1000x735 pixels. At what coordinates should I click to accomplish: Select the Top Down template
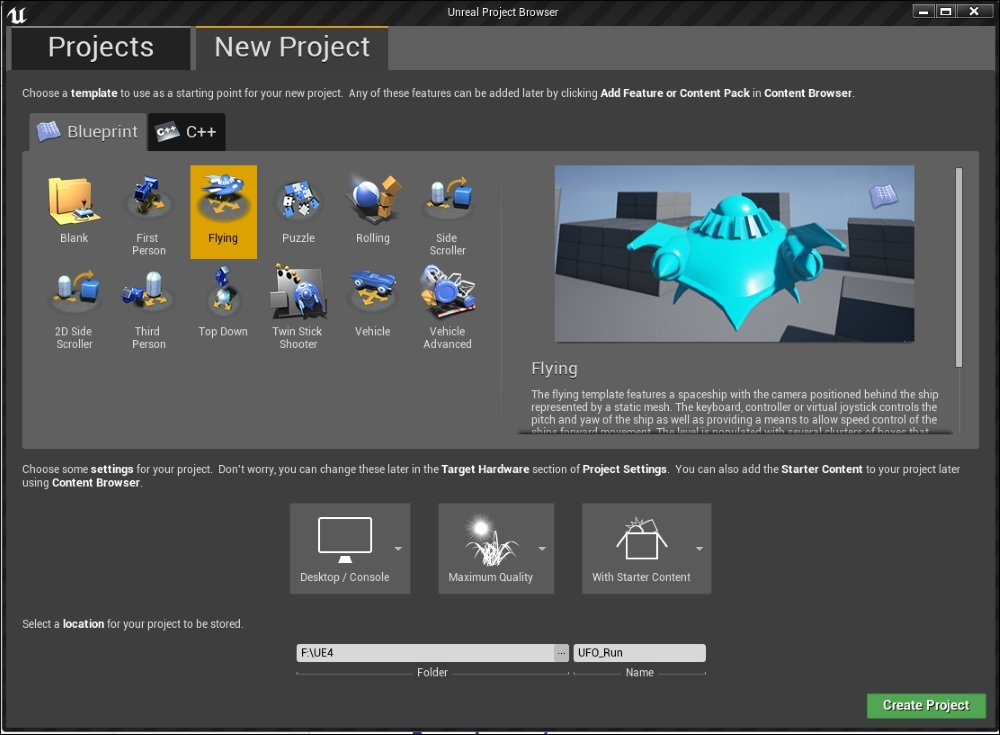[x=223, y=306]
